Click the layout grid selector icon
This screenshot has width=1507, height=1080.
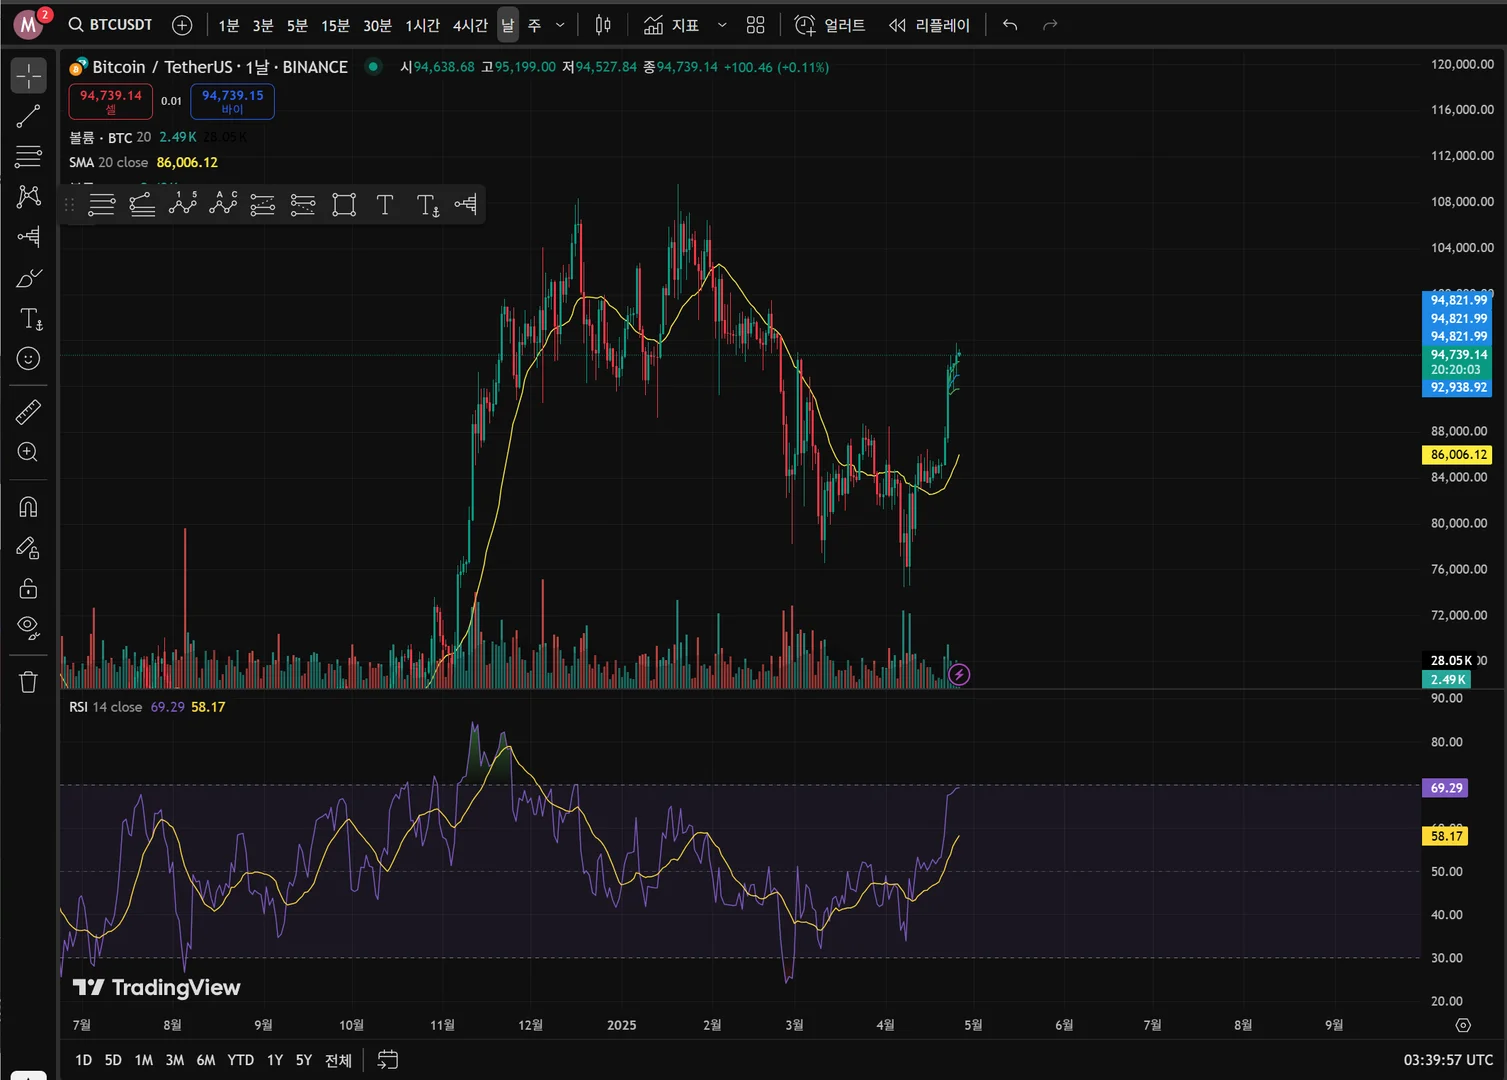coord(755,25)
